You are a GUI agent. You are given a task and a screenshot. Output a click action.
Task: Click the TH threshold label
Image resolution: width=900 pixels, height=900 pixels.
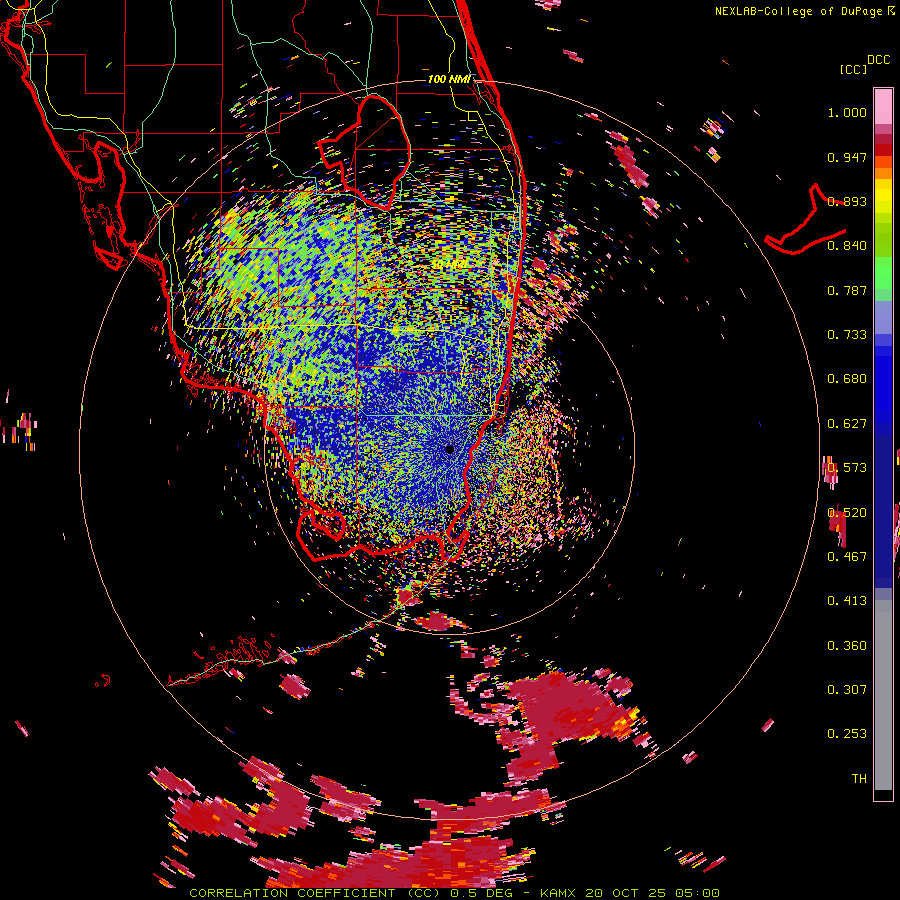859,779
